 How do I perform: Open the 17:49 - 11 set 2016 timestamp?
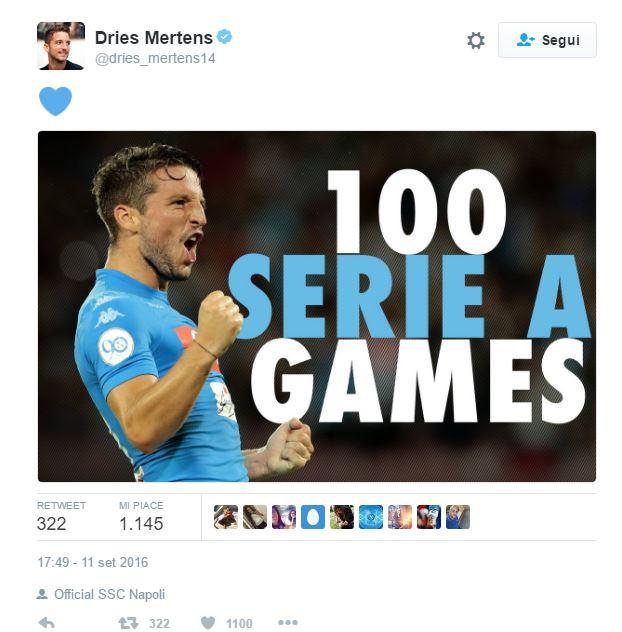pyautogui.click(x=93, y=562)
